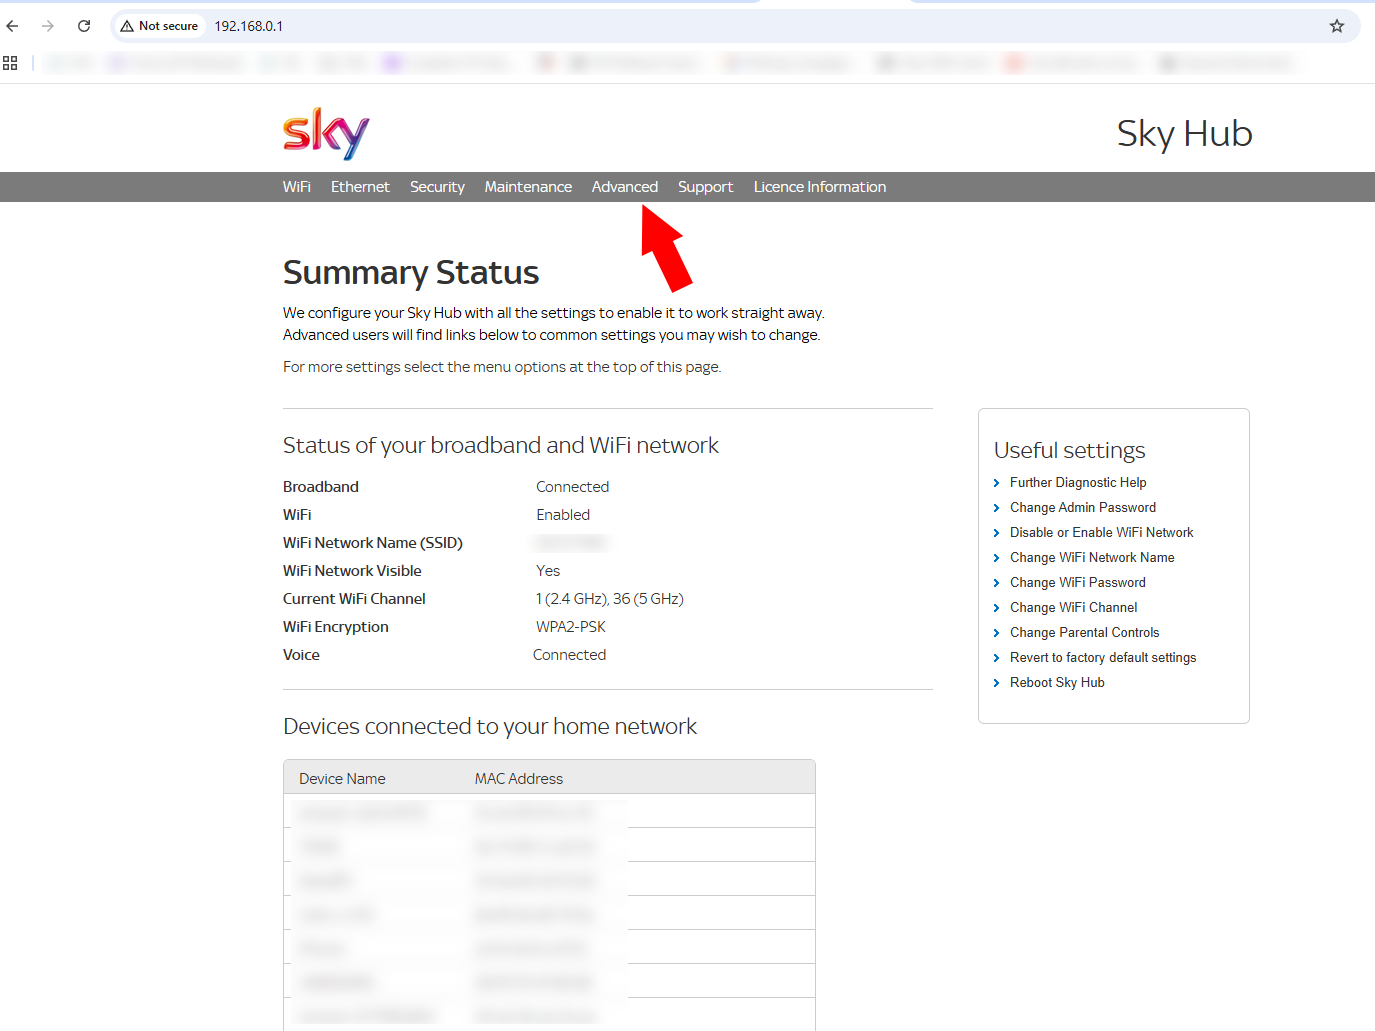Click the Sky logo

click(326, 133)
